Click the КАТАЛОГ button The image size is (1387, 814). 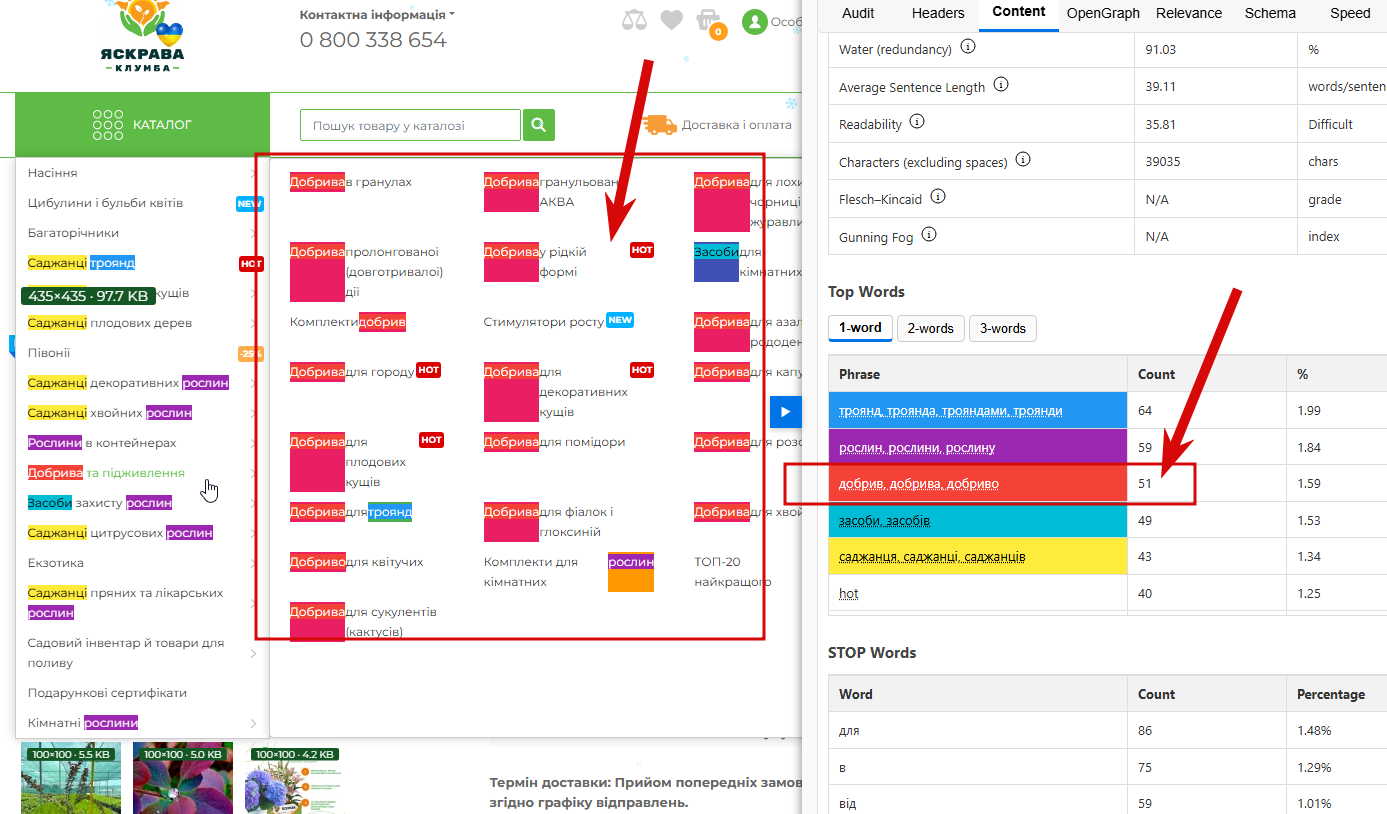[x=143, y=125]
